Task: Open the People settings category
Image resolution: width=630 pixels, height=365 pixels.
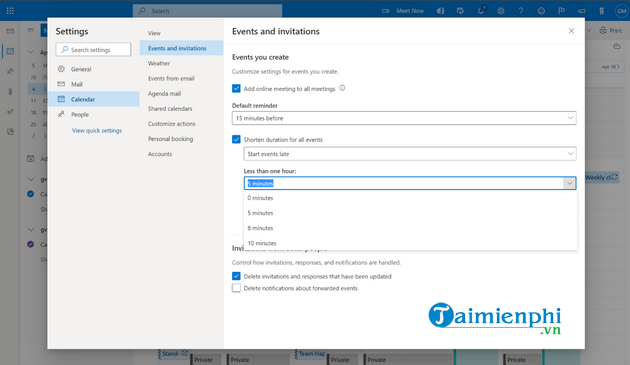Action: click(x=94, y=114)
